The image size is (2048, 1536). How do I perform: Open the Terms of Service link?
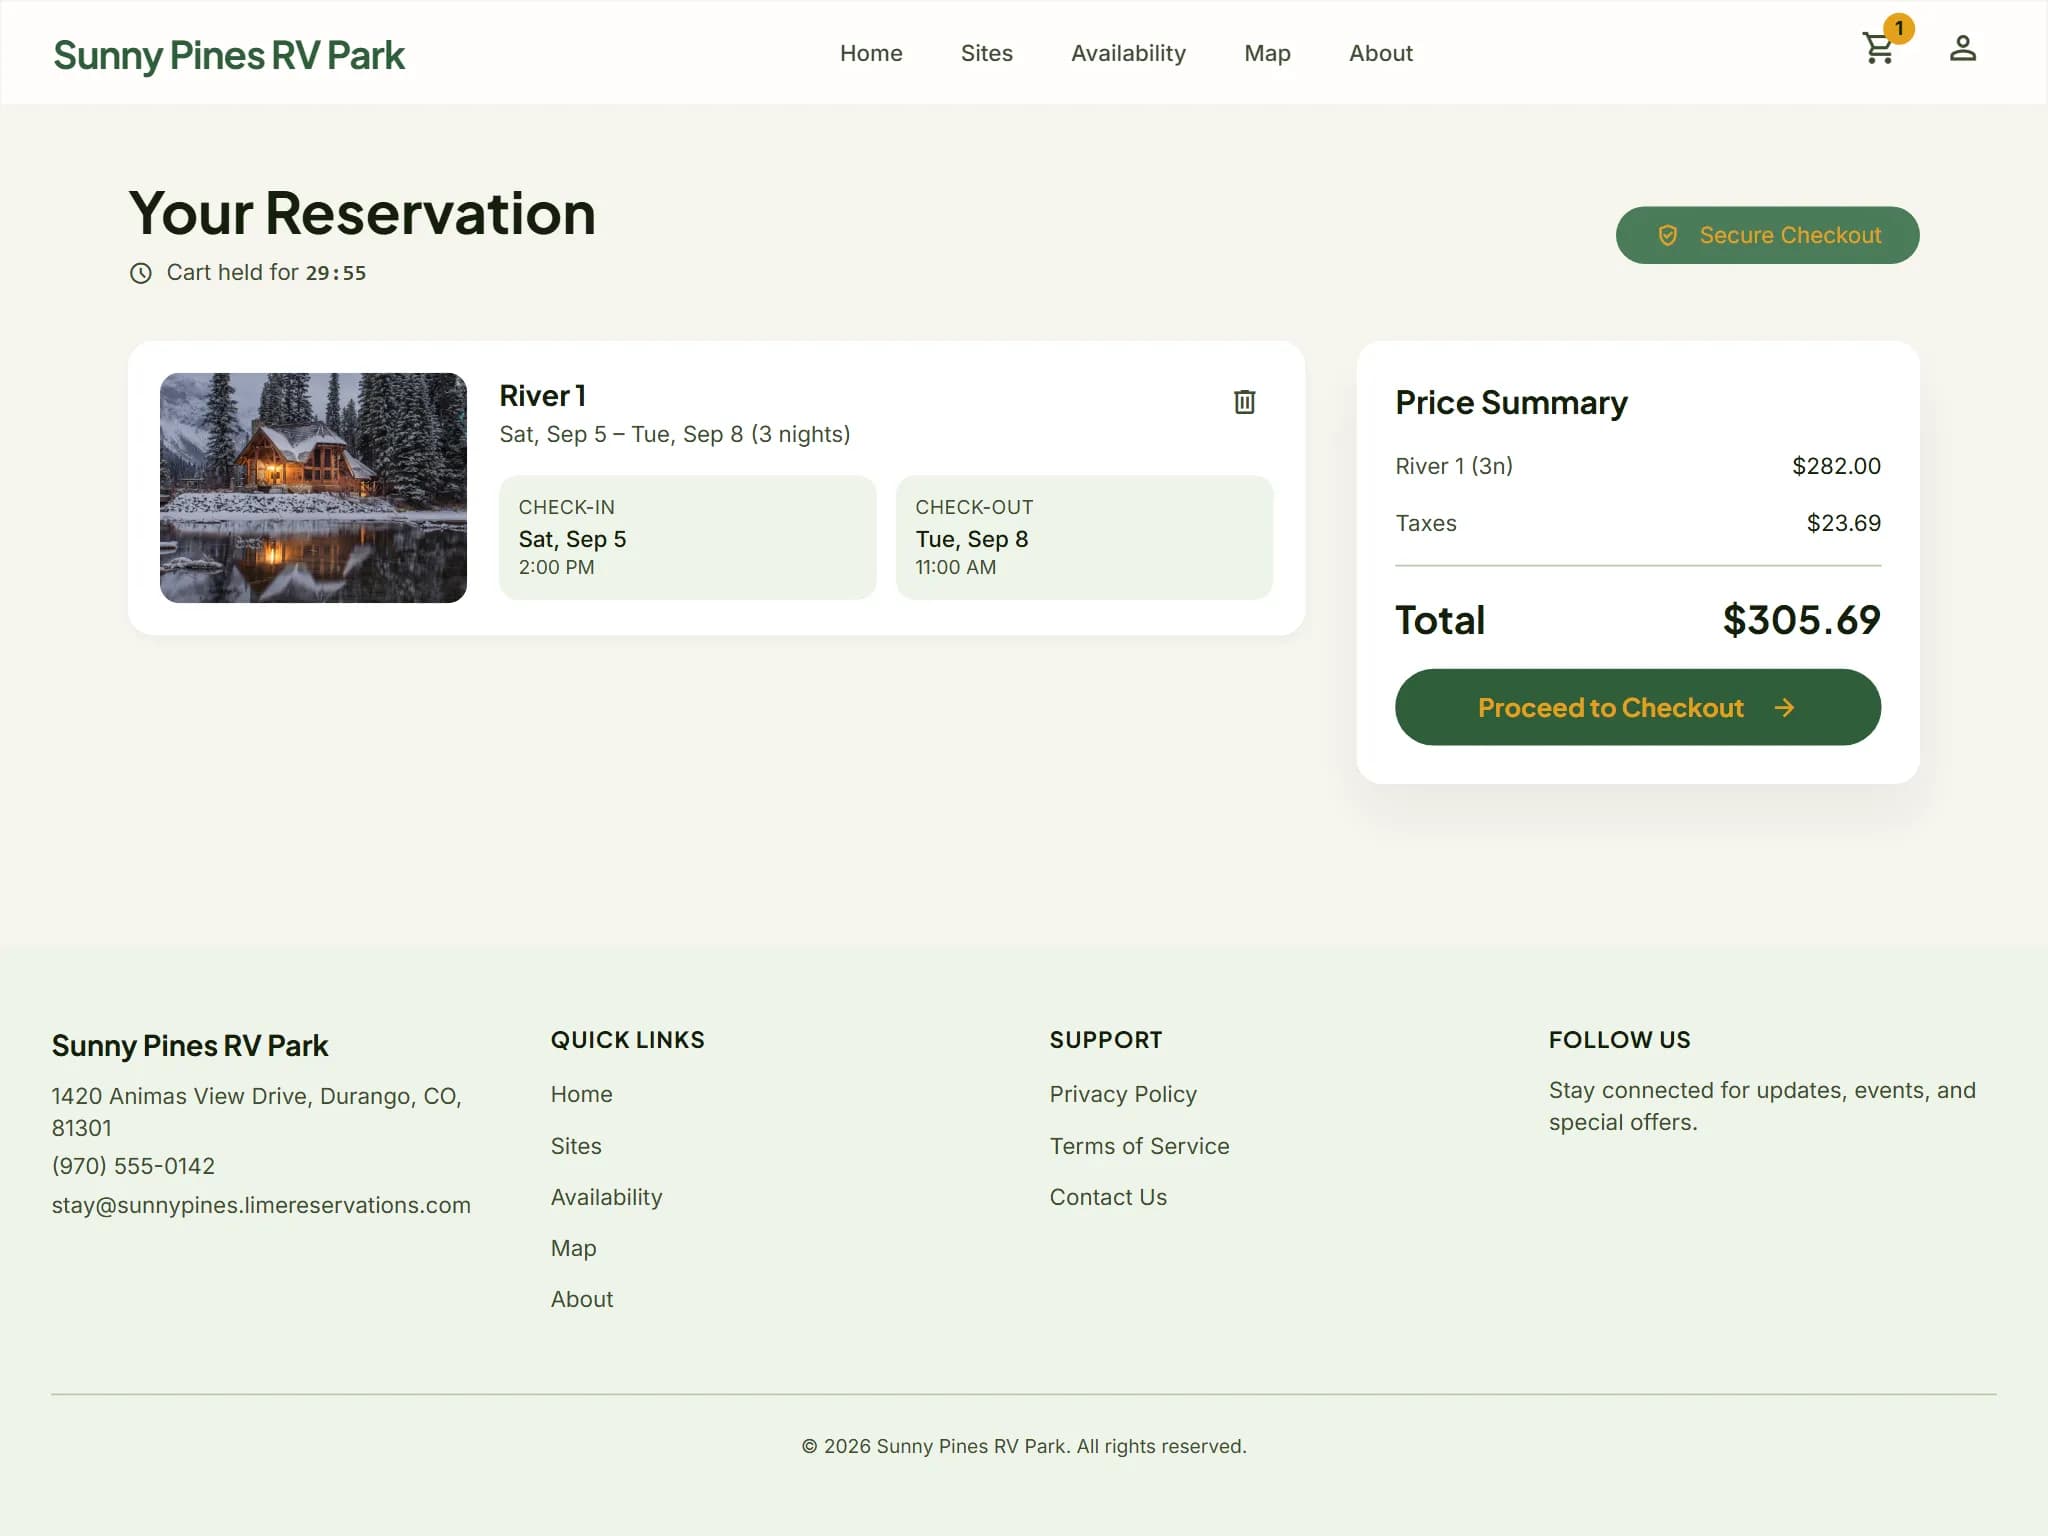(1139, 1146)
